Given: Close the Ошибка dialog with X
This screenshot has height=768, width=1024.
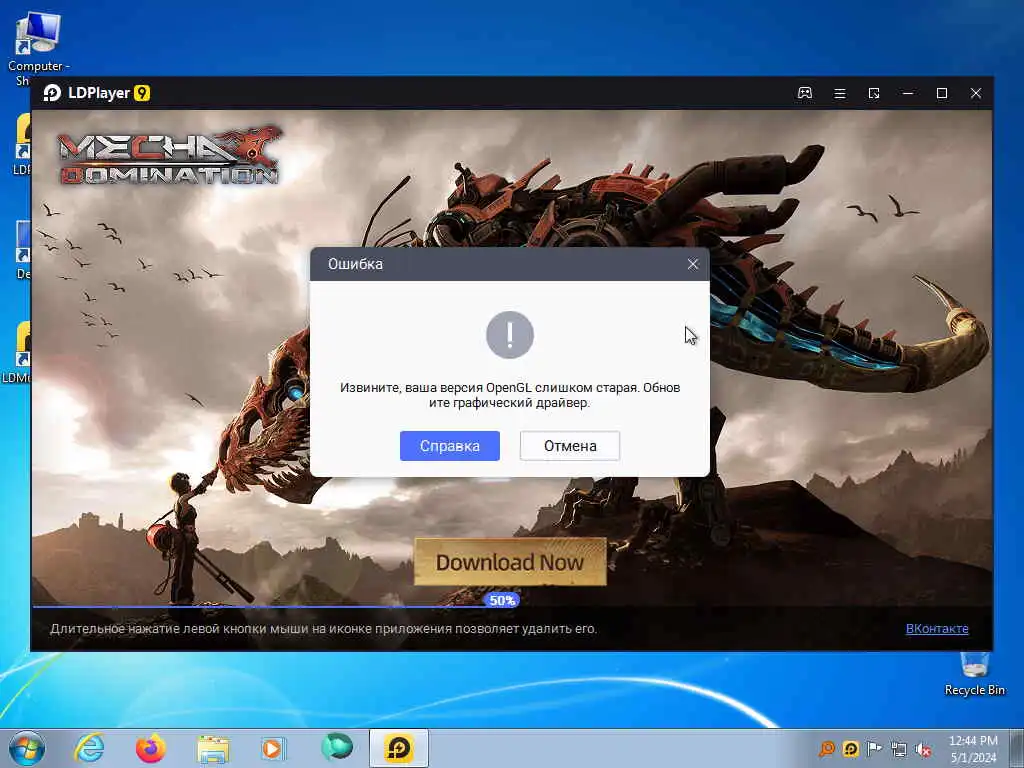Looking at the screenshot, I should pos(693,264).
